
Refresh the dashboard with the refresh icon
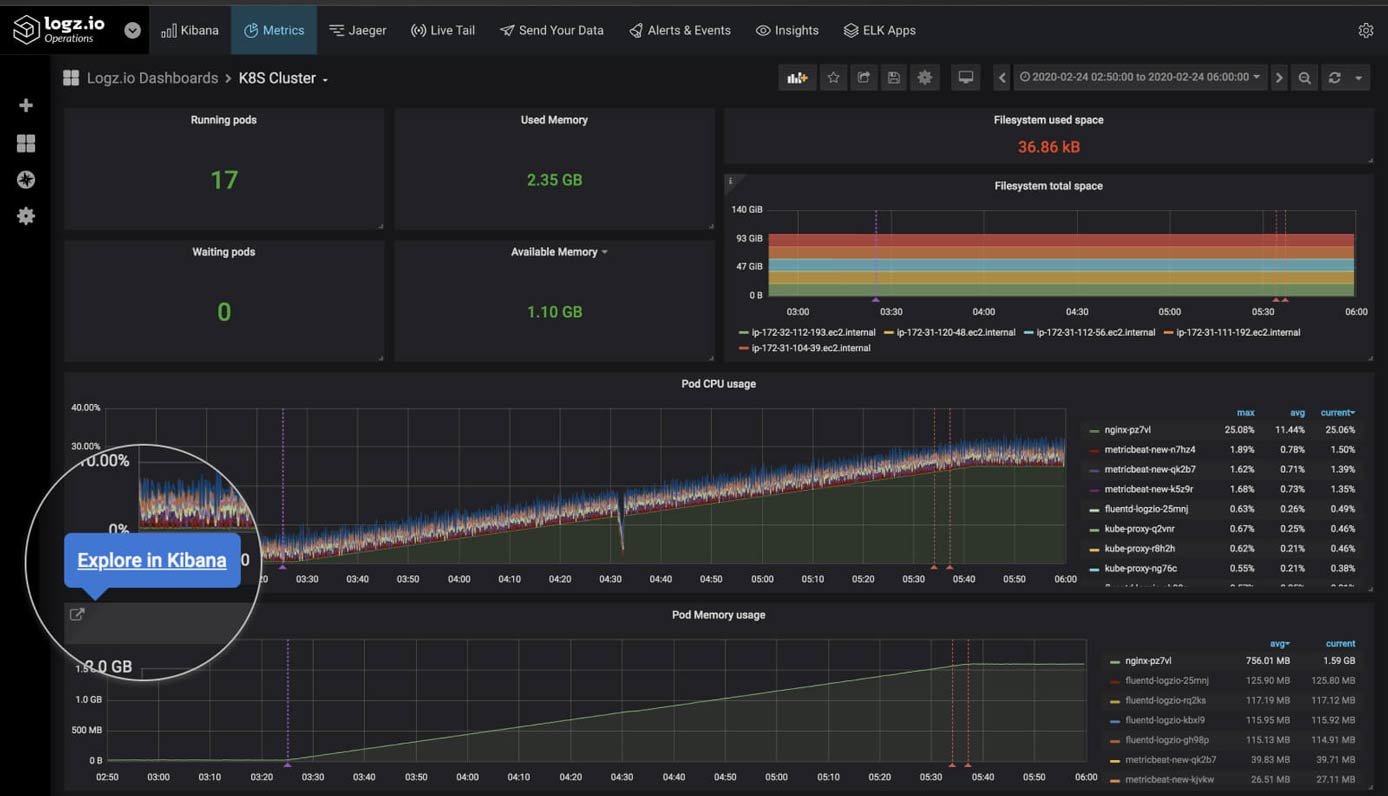click(x=1334, y=77)
